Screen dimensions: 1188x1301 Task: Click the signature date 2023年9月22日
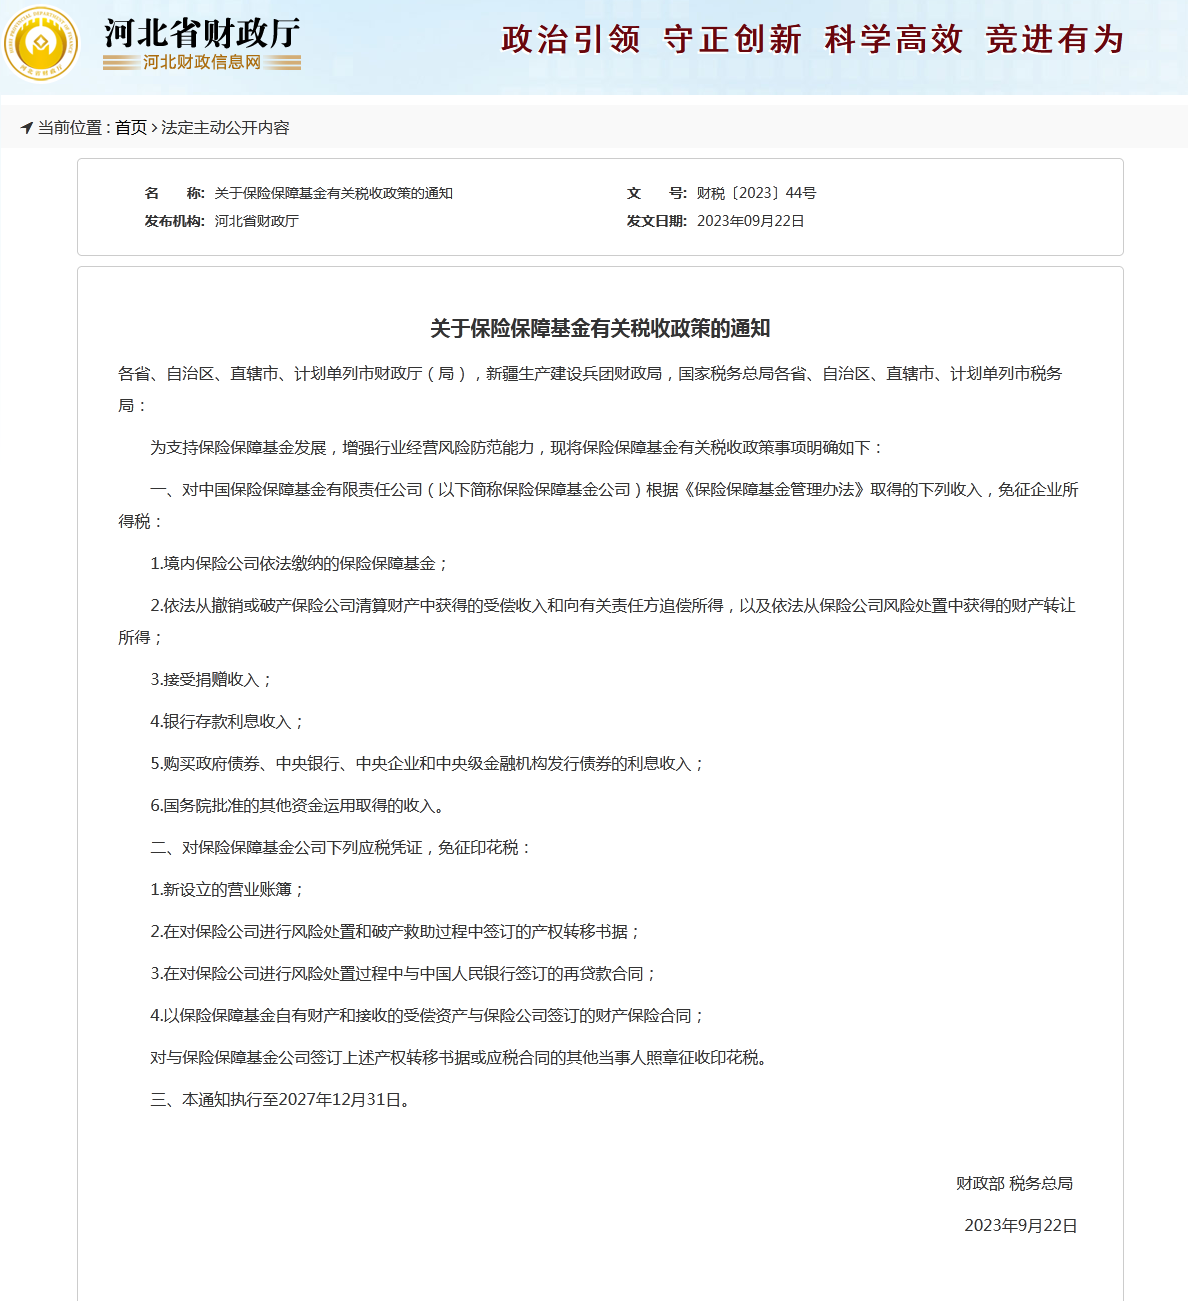pyautogui.click(x=1021, y=1226)
